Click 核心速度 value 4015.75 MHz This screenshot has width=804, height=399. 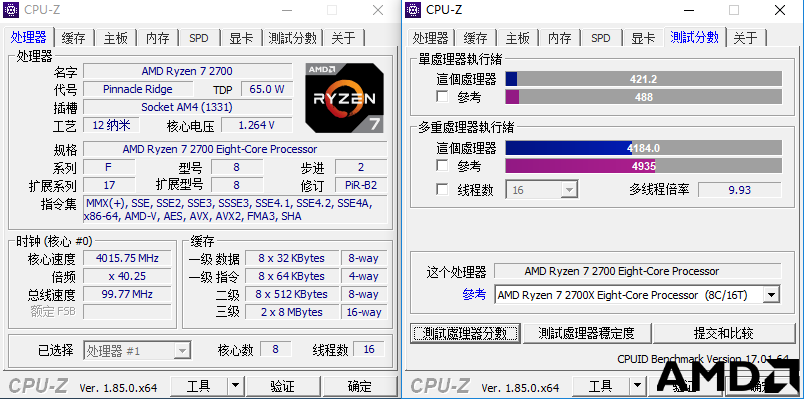[127, 258]
